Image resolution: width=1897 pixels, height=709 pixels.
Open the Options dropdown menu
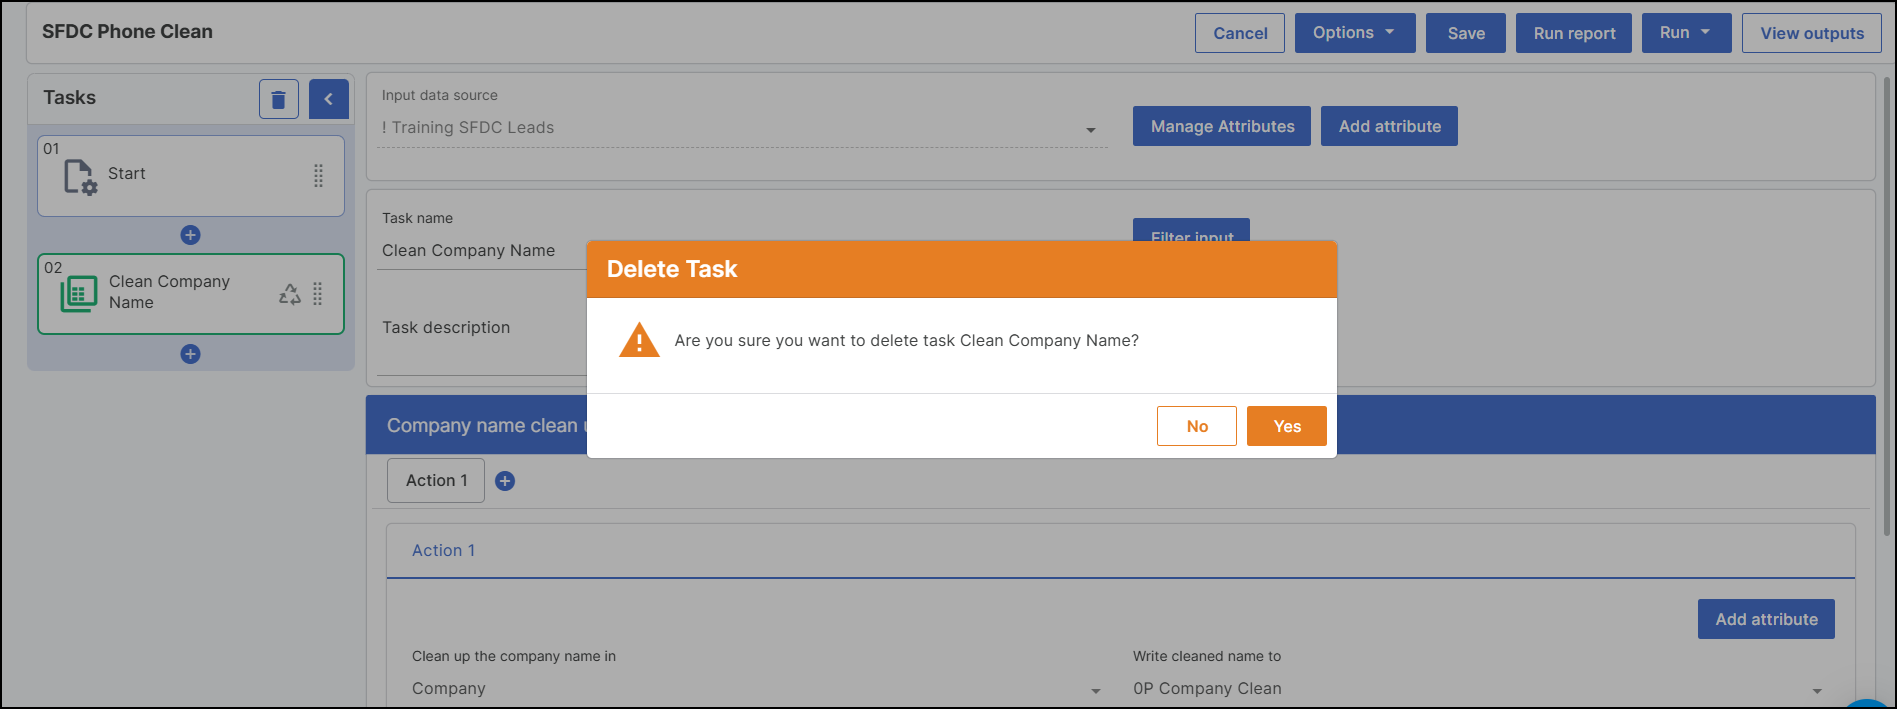(x=1355, y=33)
